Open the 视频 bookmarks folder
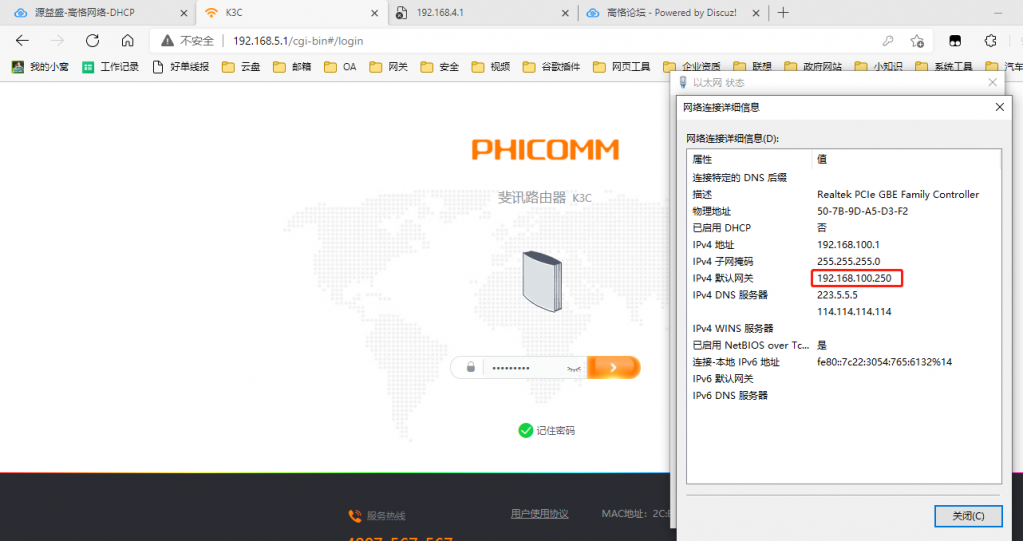Viewport: 1023px width, 541px height. click(x=491, y=67)
